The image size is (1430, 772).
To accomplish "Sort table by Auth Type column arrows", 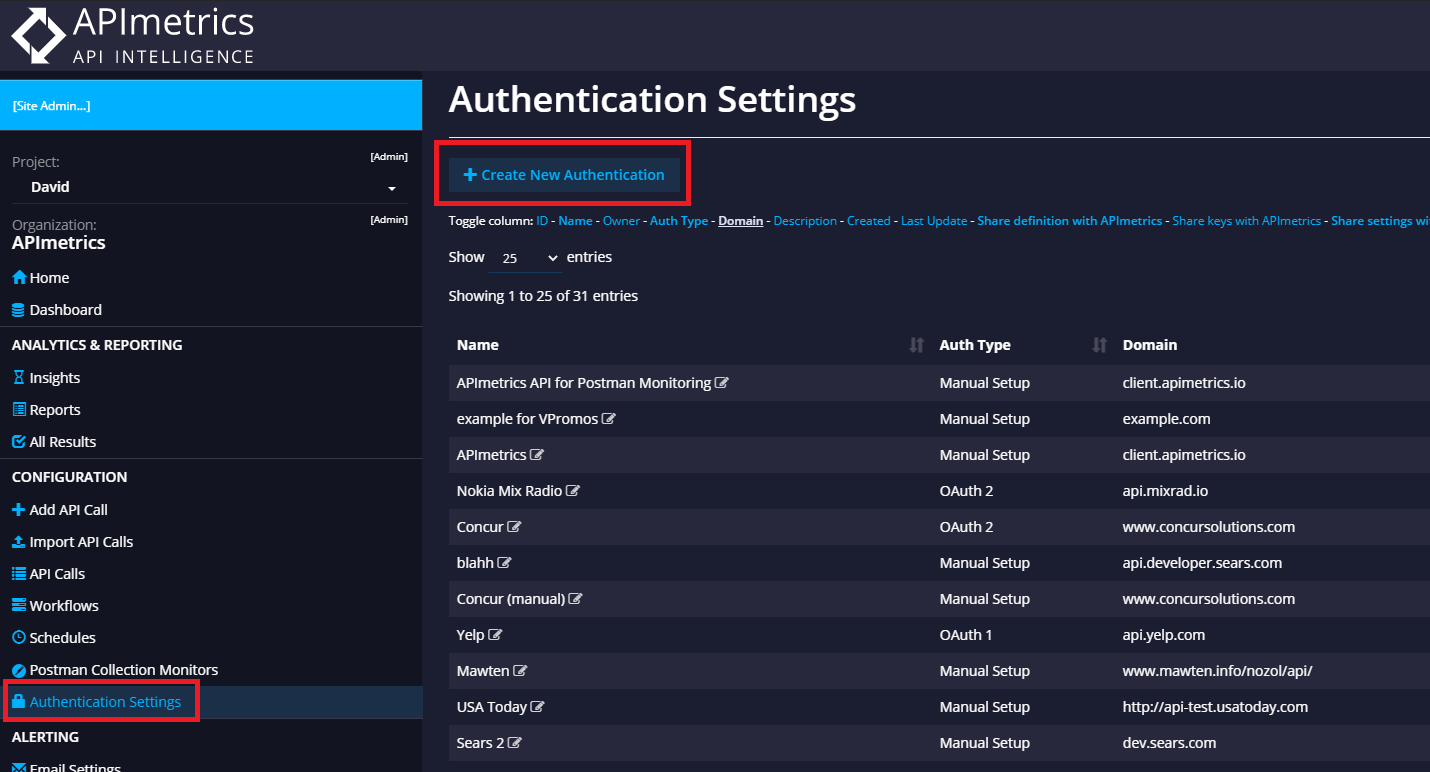I will tap(1100, 345).
